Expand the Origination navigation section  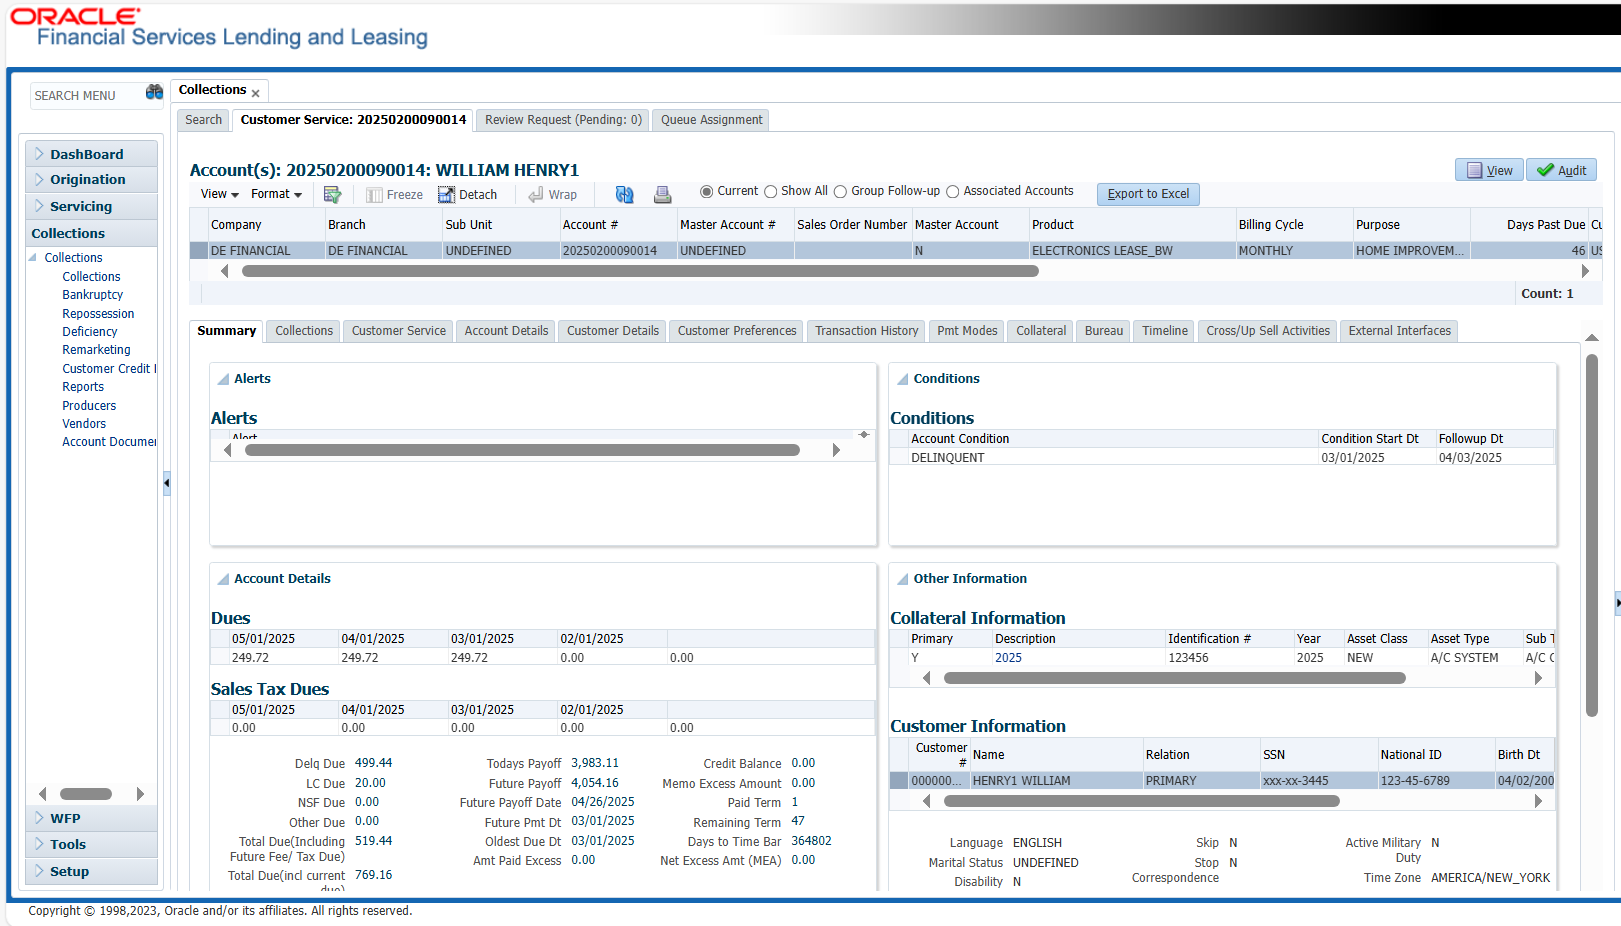[39, 179]
